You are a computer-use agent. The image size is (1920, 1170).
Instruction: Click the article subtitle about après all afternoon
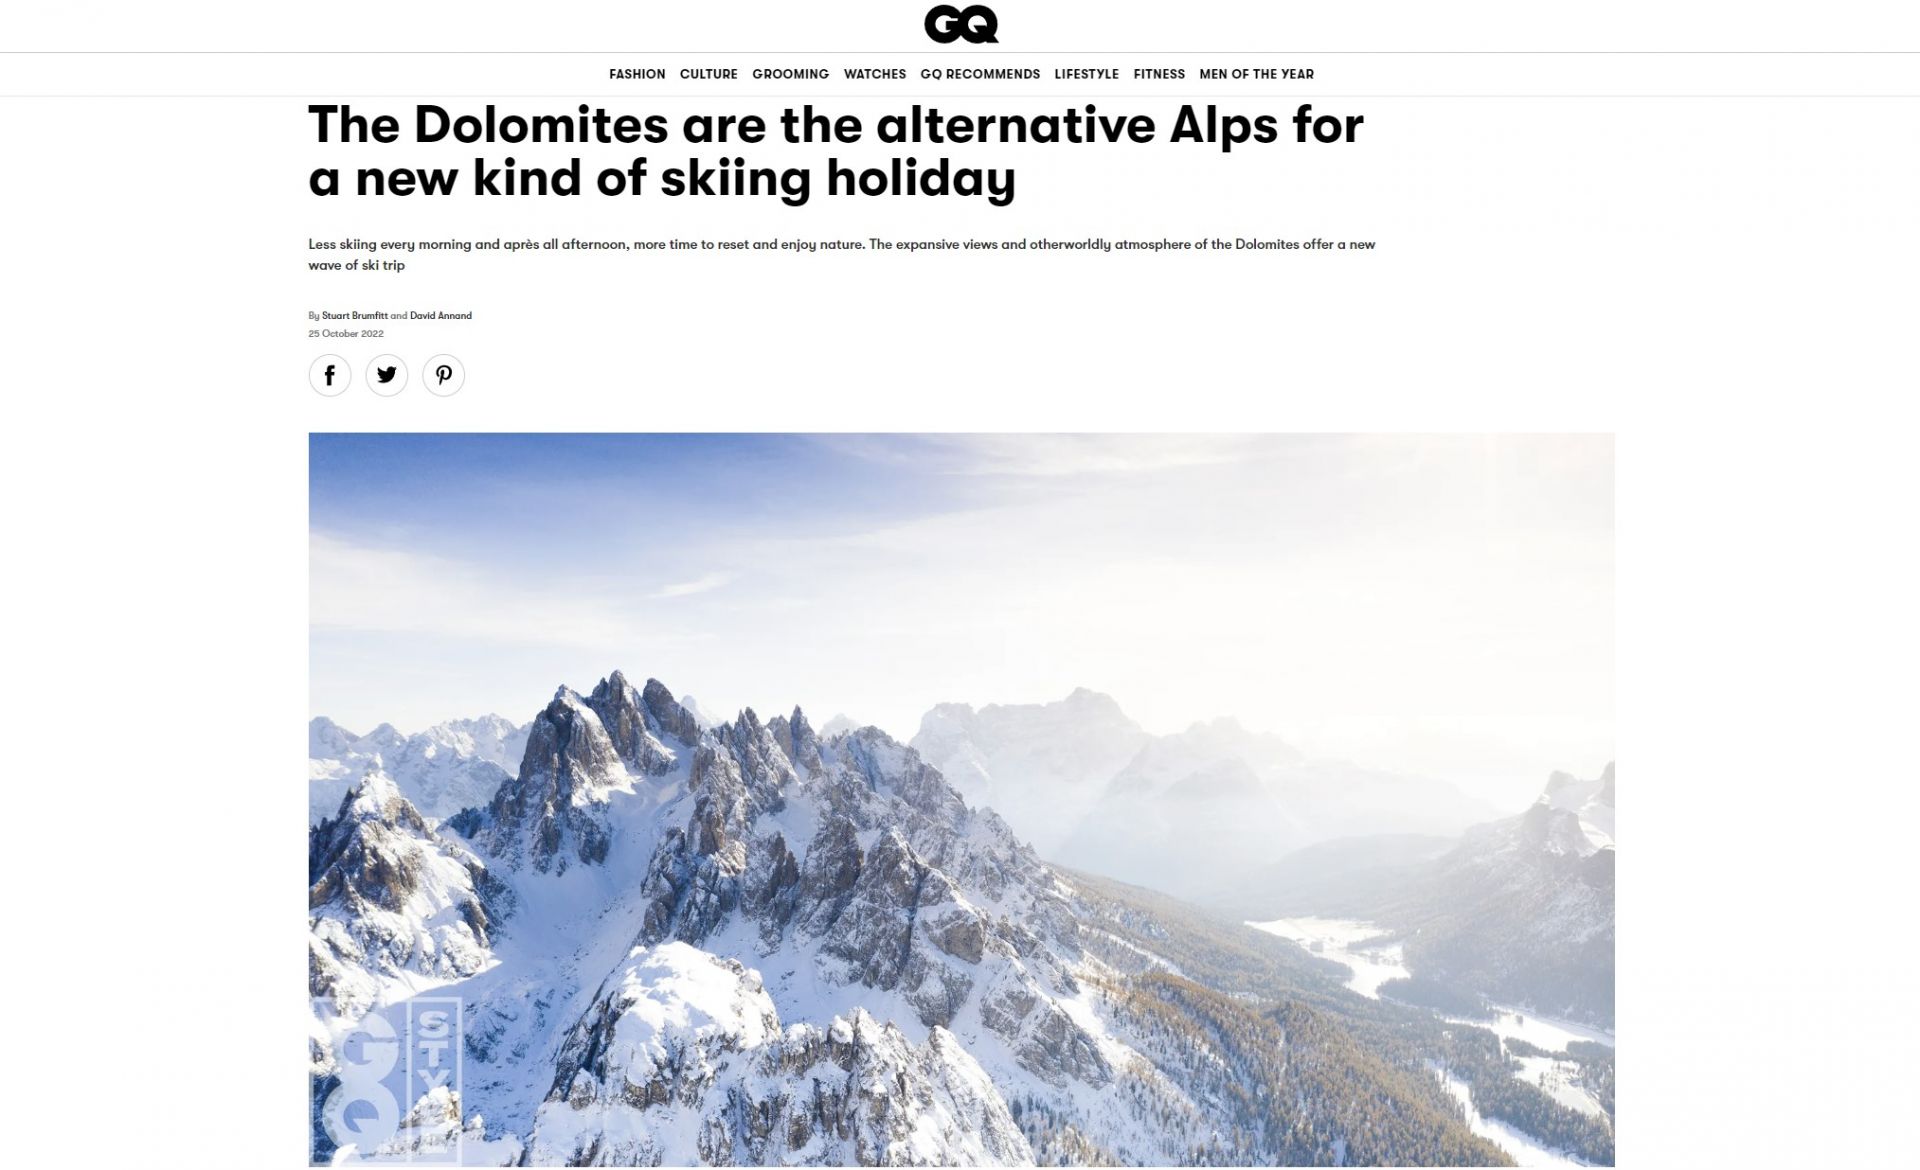(x=842, y=255)
